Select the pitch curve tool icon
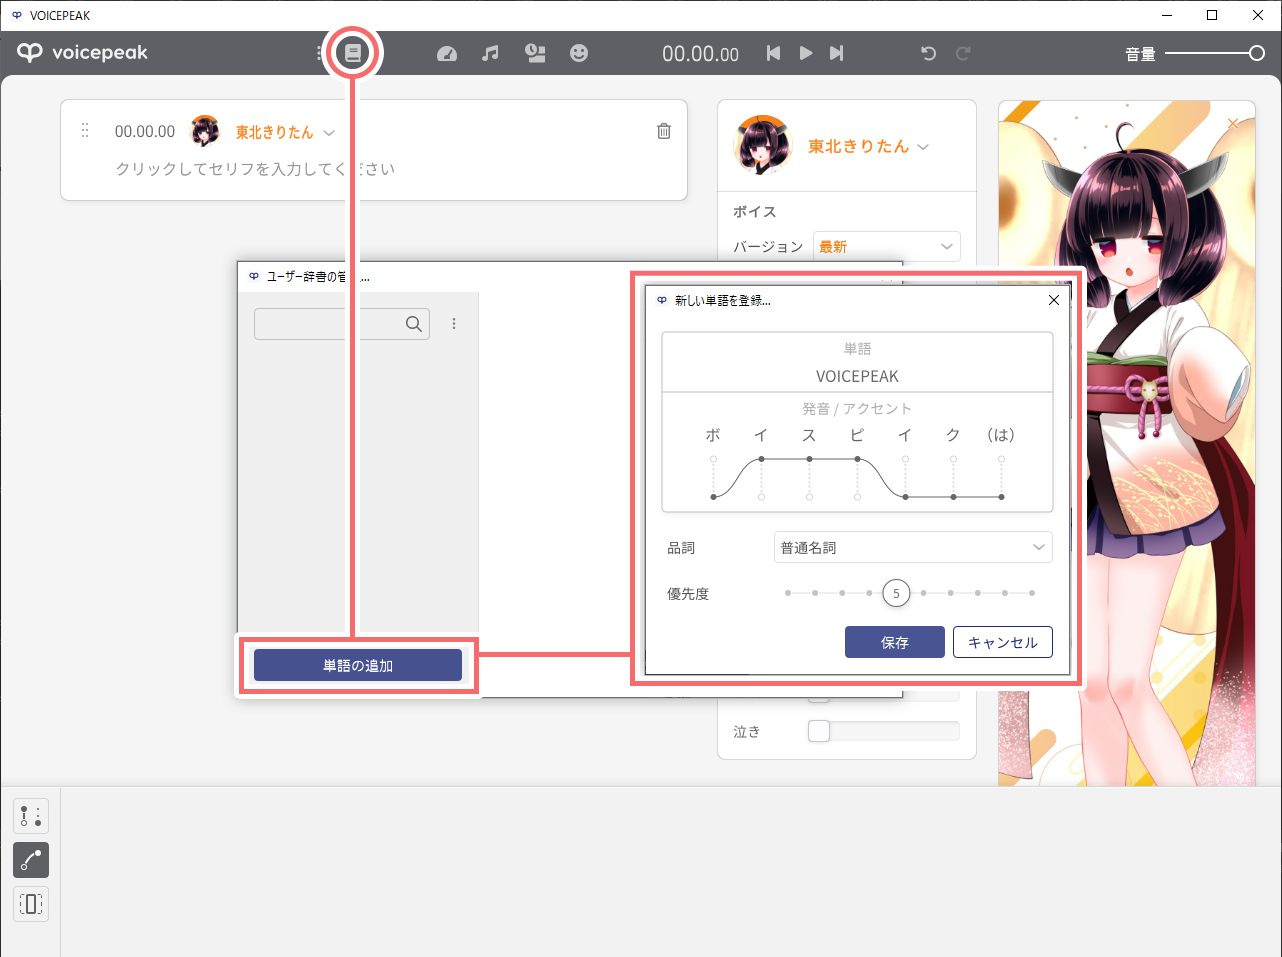 coord(31,860)
